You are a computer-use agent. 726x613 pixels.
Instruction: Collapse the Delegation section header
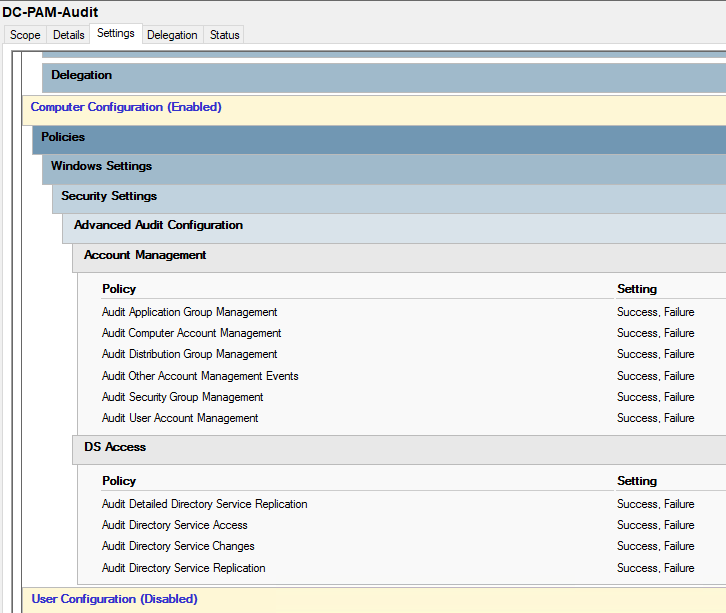[x=82, y=76]
